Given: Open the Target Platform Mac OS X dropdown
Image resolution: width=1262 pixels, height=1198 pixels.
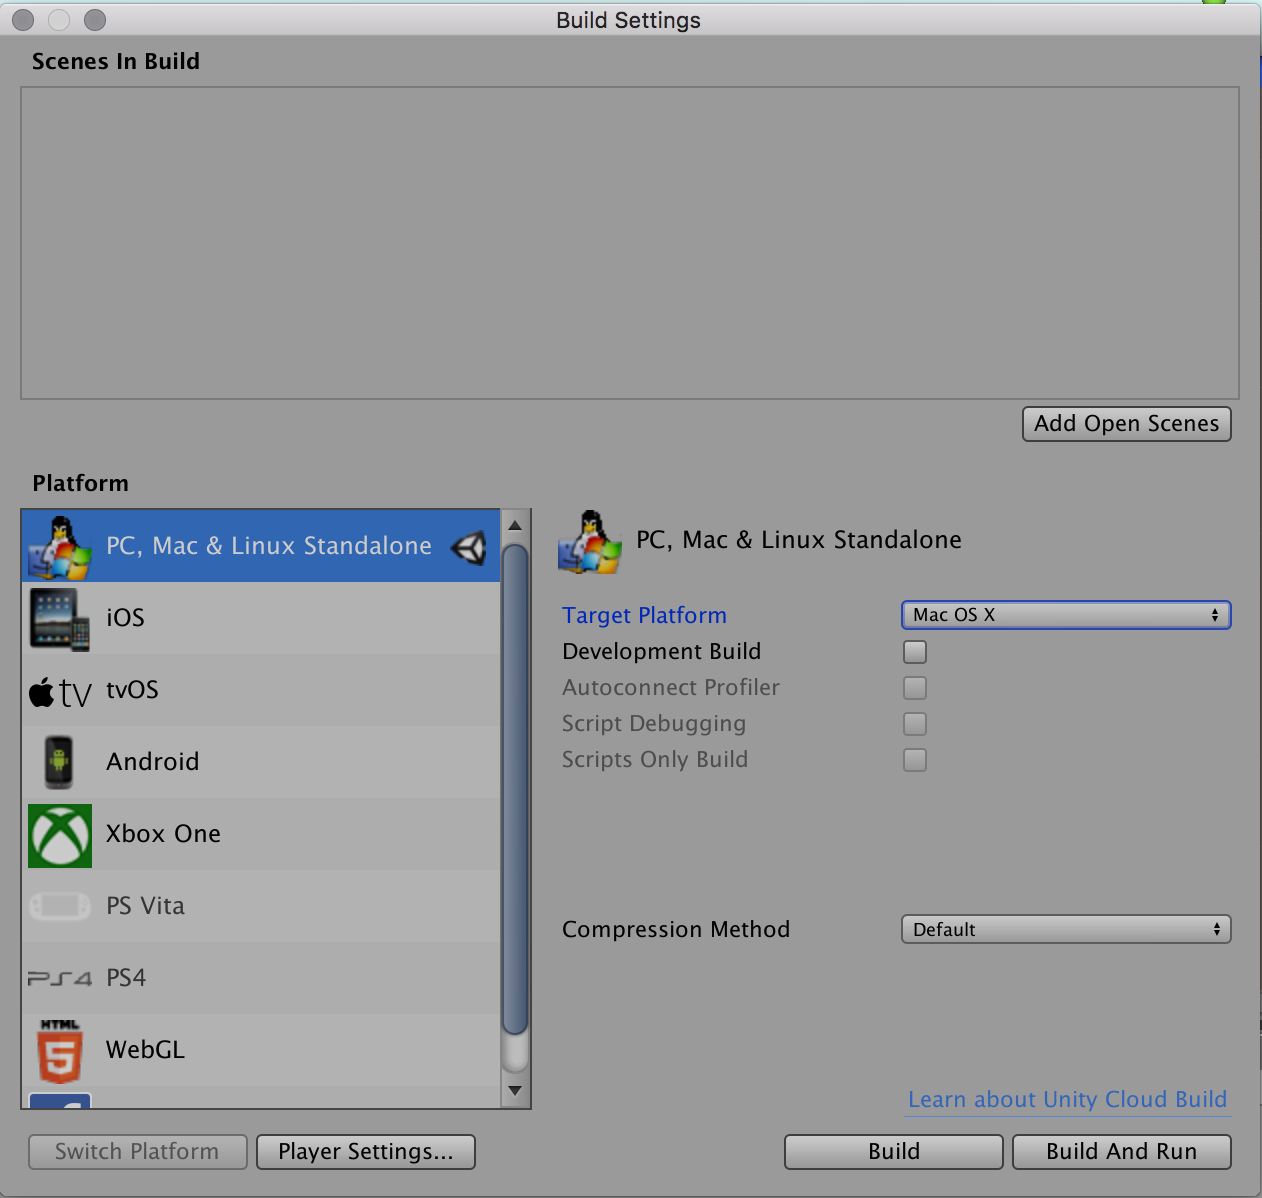Looking at the screenshot, I should pyautogui.click(x=1066, y=615).
